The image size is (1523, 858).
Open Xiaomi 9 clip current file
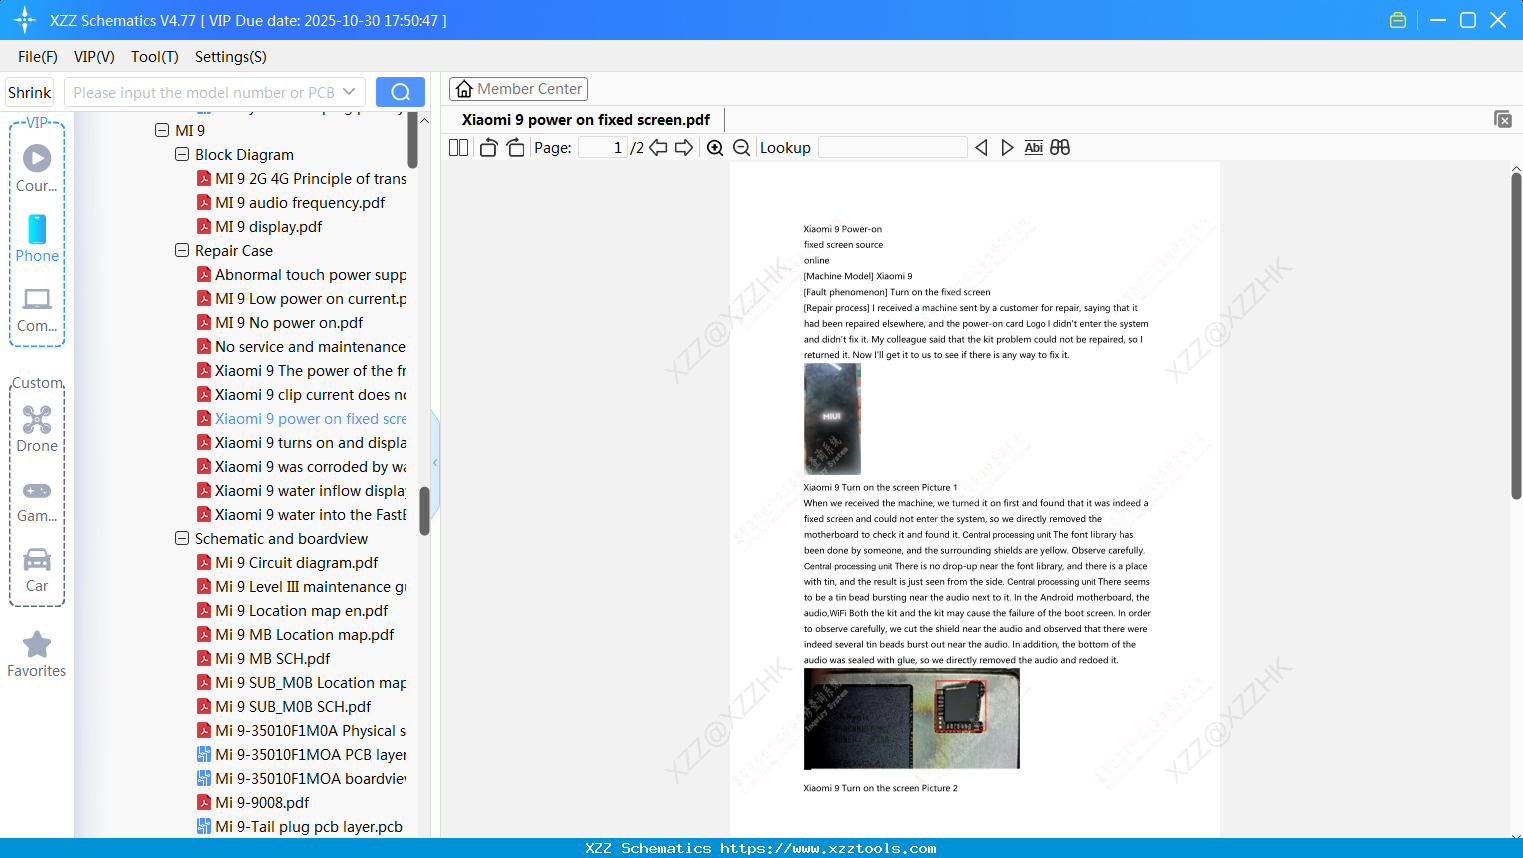coord(301,395)
